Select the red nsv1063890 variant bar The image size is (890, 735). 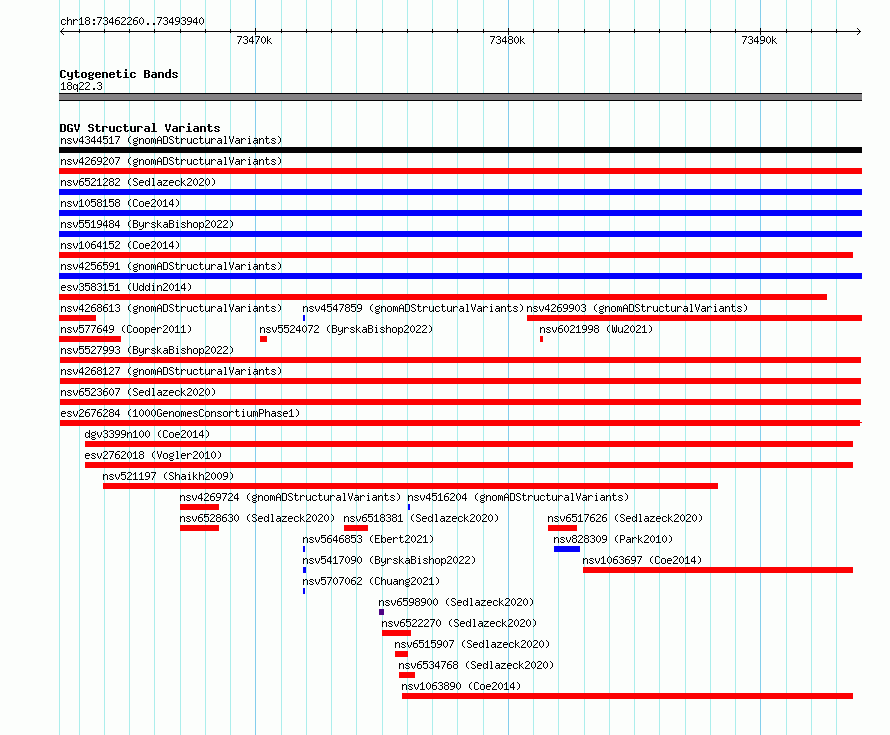coord(627,696)
